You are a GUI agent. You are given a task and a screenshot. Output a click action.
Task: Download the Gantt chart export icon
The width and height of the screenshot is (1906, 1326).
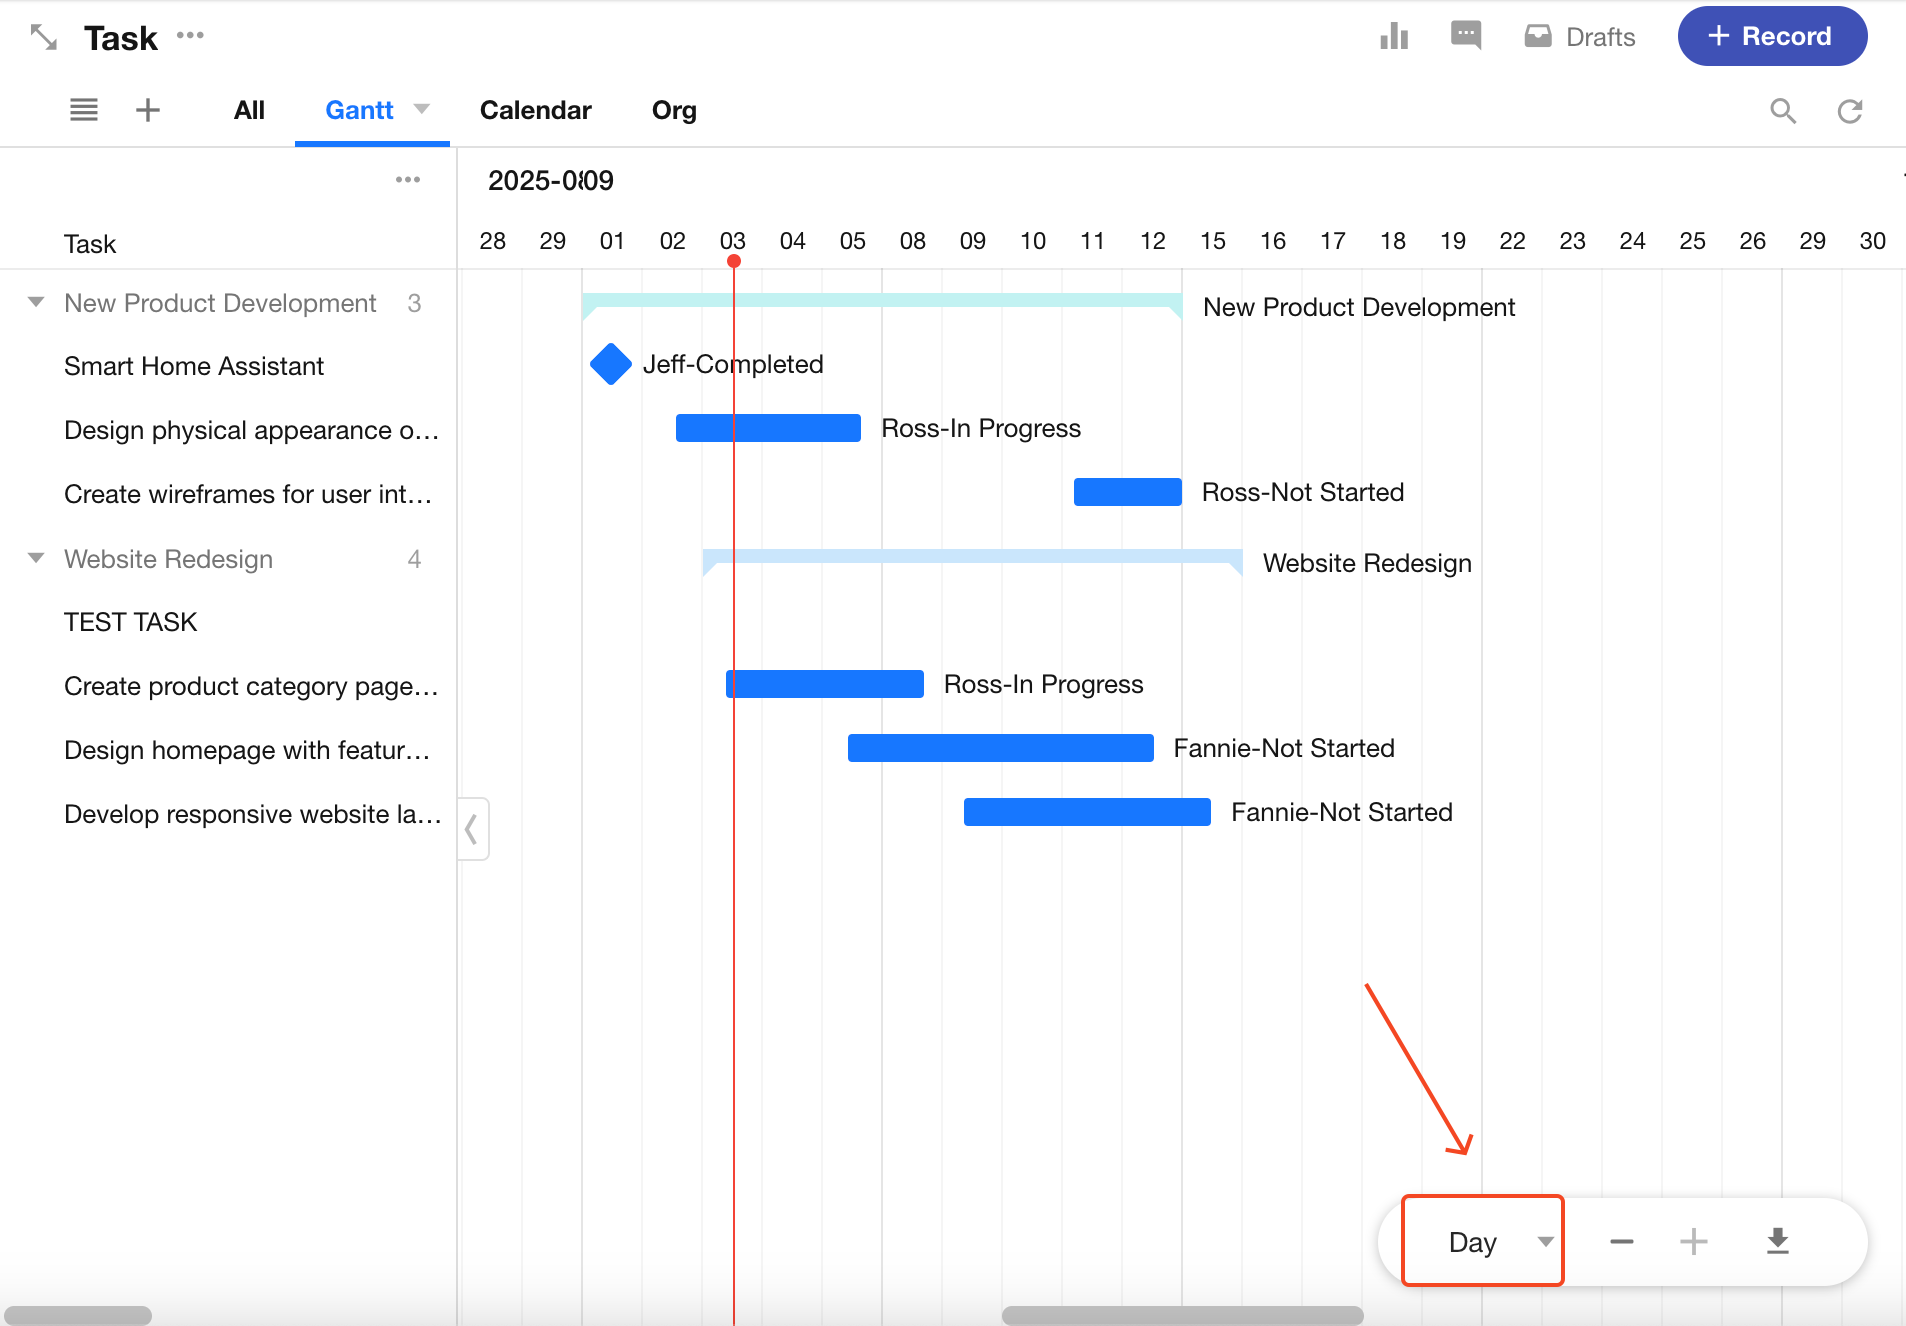coord(1777,1241)
